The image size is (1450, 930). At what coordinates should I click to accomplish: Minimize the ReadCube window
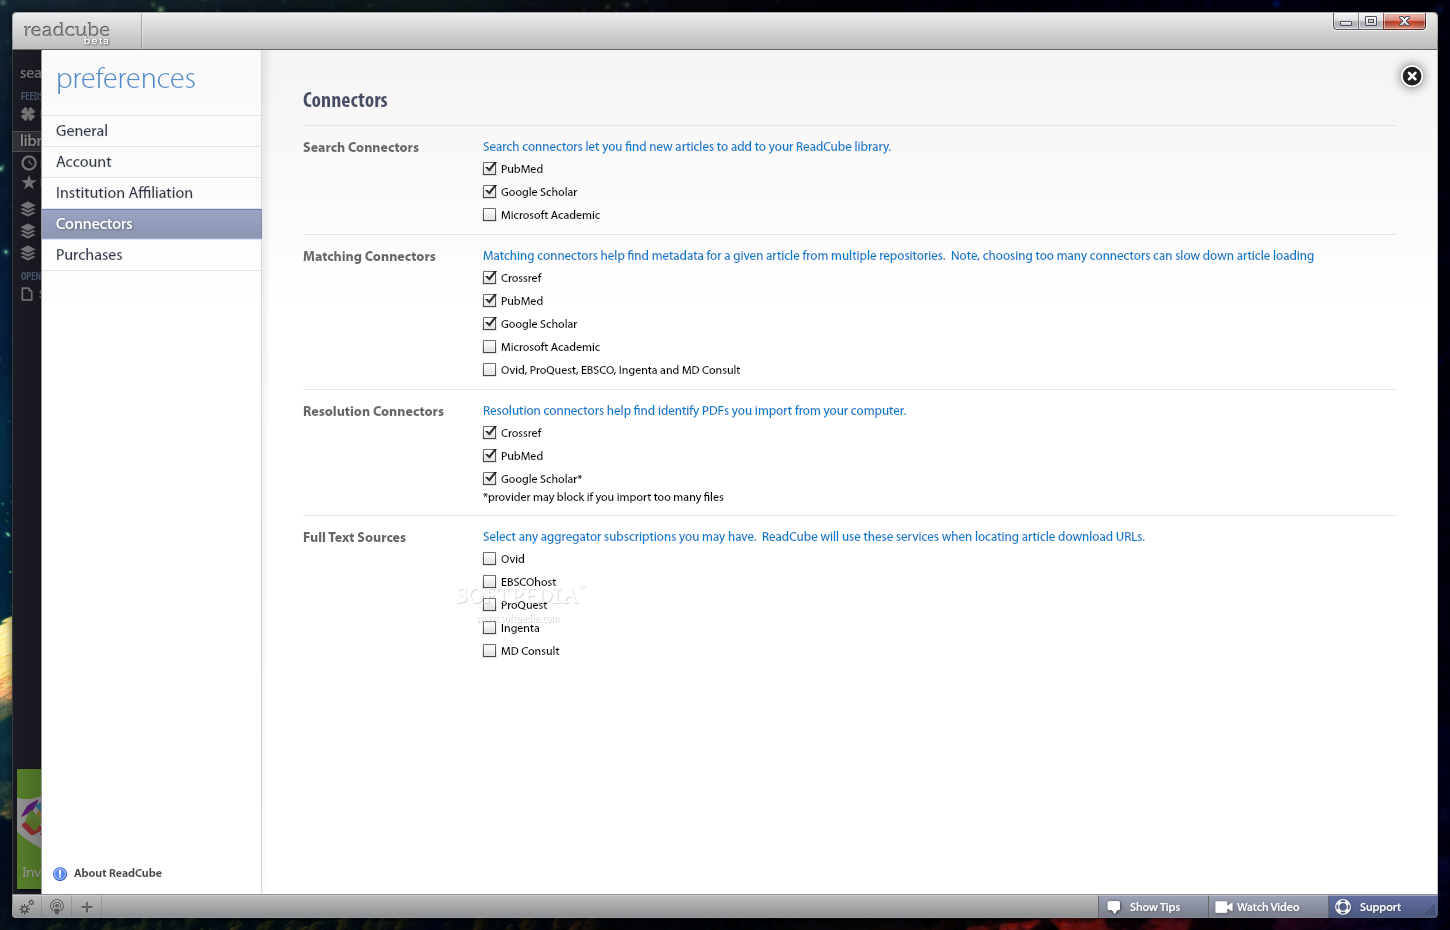(x=1346, y=21)
